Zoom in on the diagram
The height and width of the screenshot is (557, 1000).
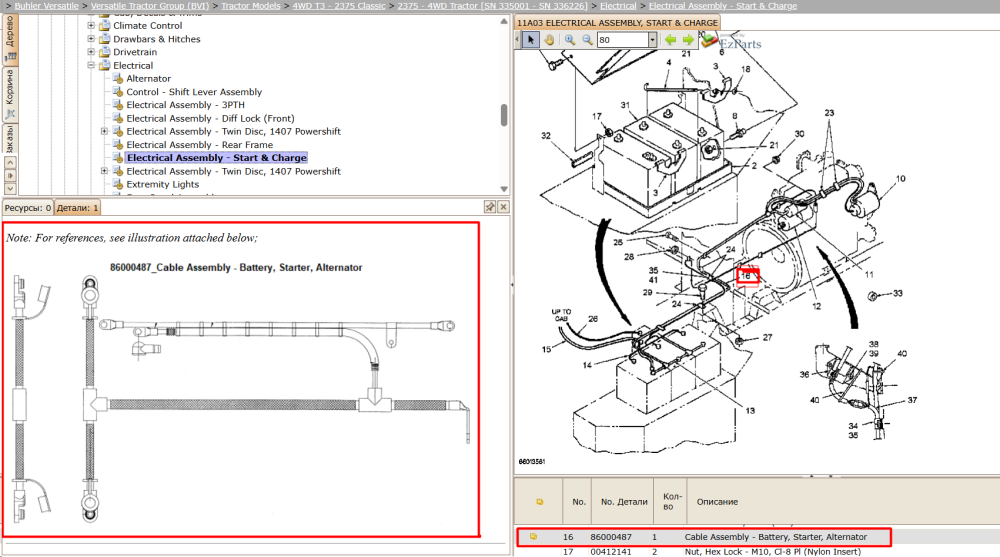click(x=570, y=40)
